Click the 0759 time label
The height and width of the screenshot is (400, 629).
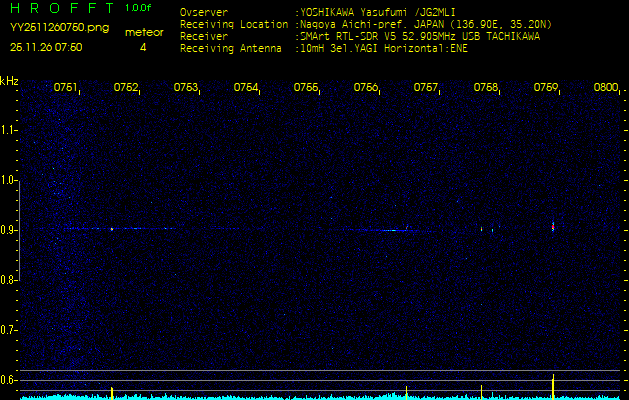(x=546, y=87)
